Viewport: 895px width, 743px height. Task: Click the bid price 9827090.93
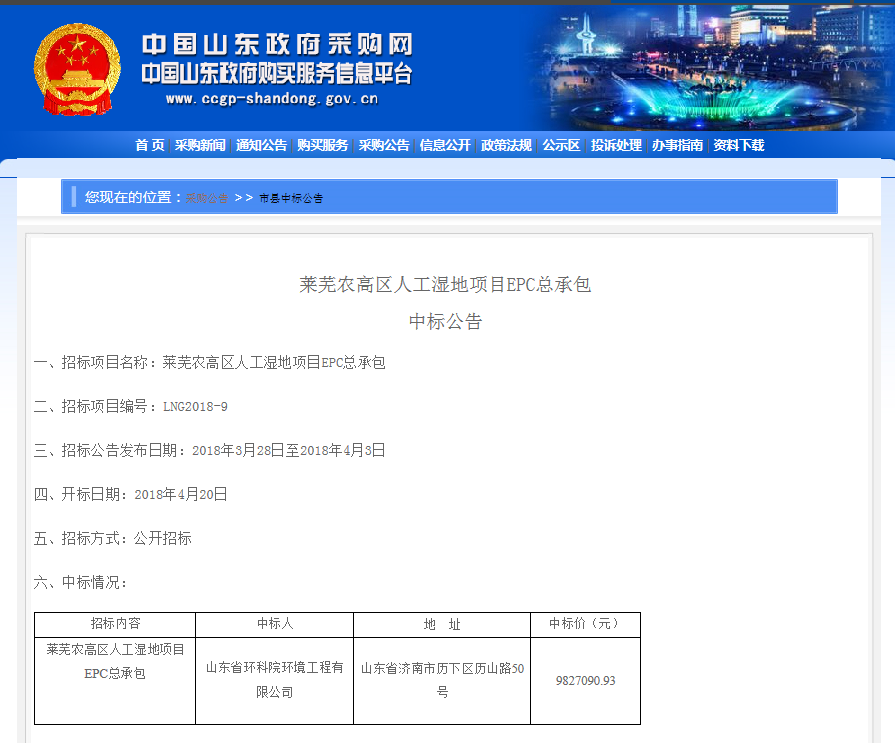586,680
